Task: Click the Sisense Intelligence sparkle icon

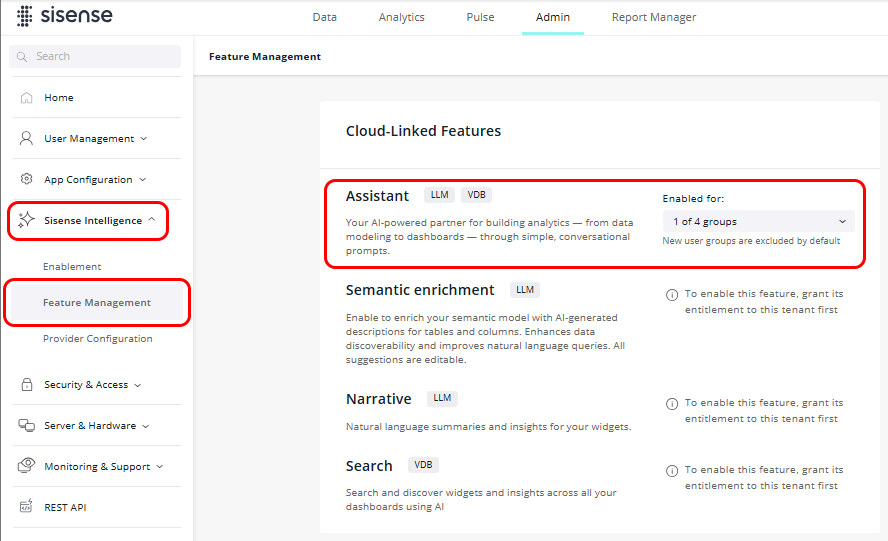Action: tap(26, 220)
